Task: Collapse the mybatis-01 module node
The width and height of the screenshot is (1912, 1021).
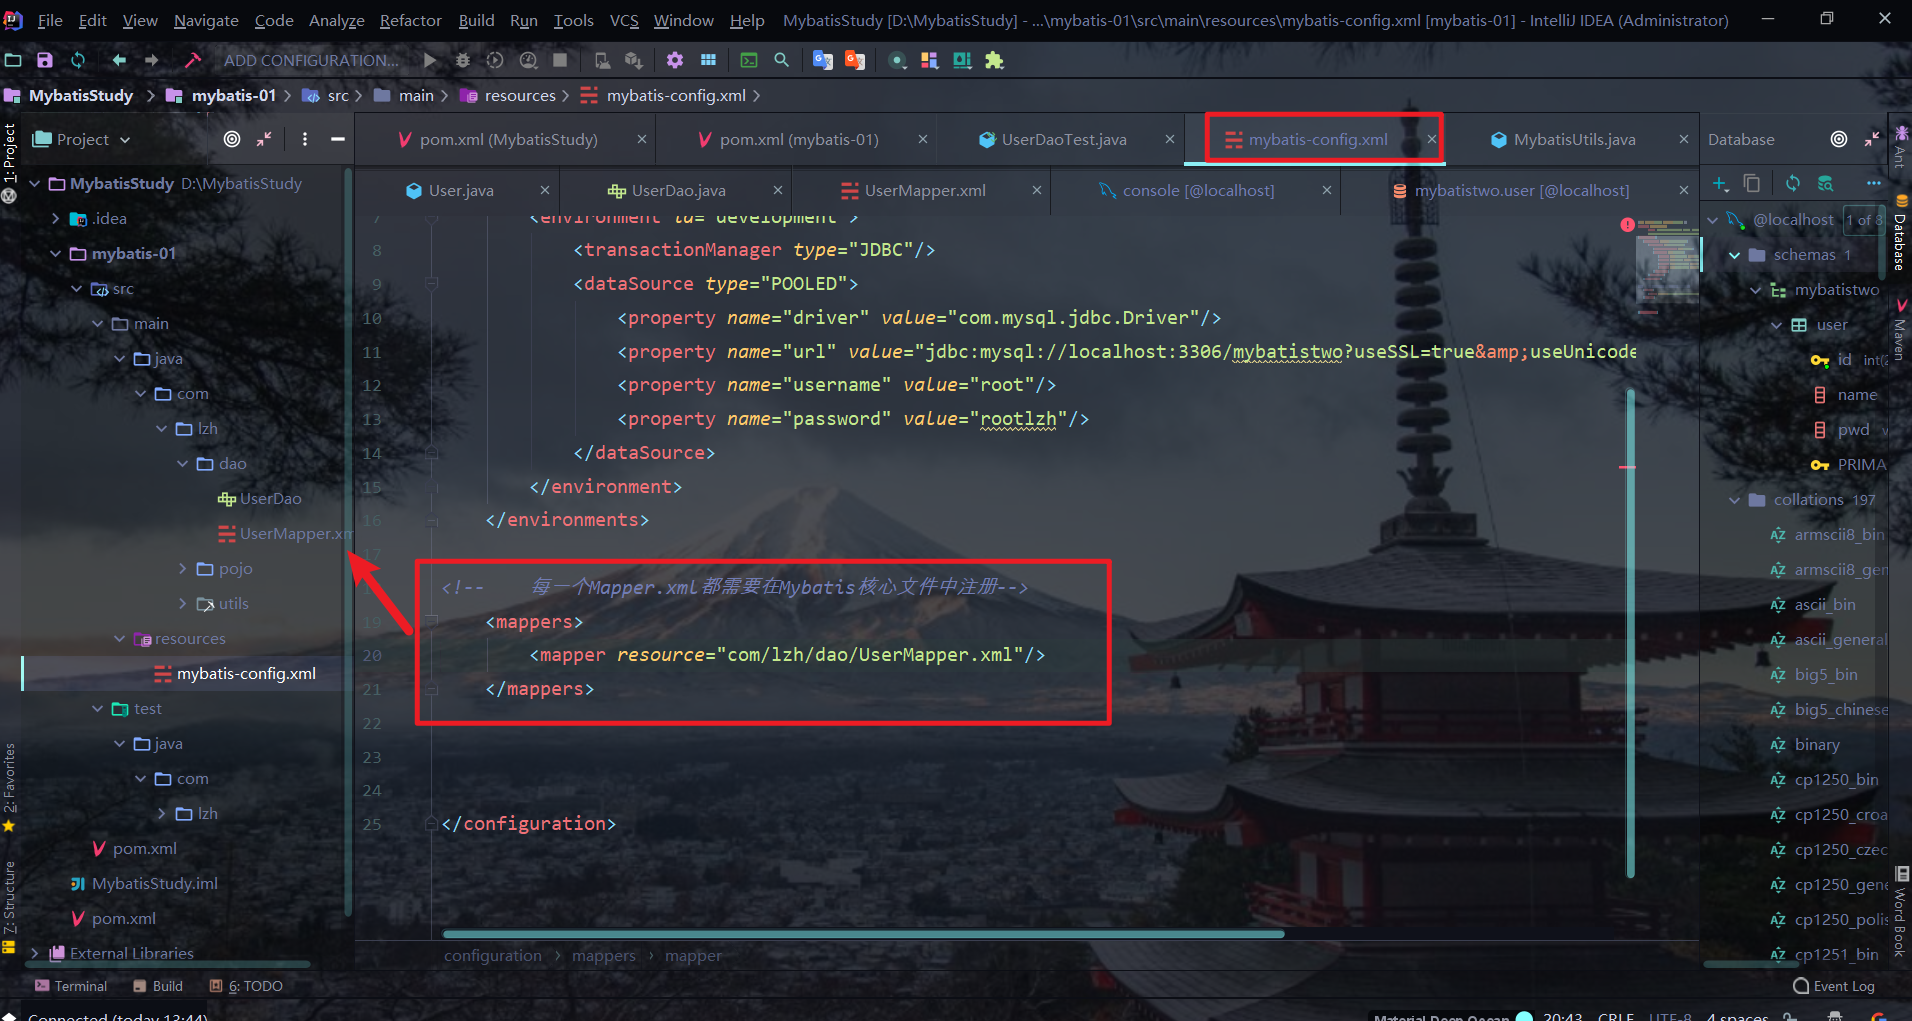Action: tap(56, 253)
